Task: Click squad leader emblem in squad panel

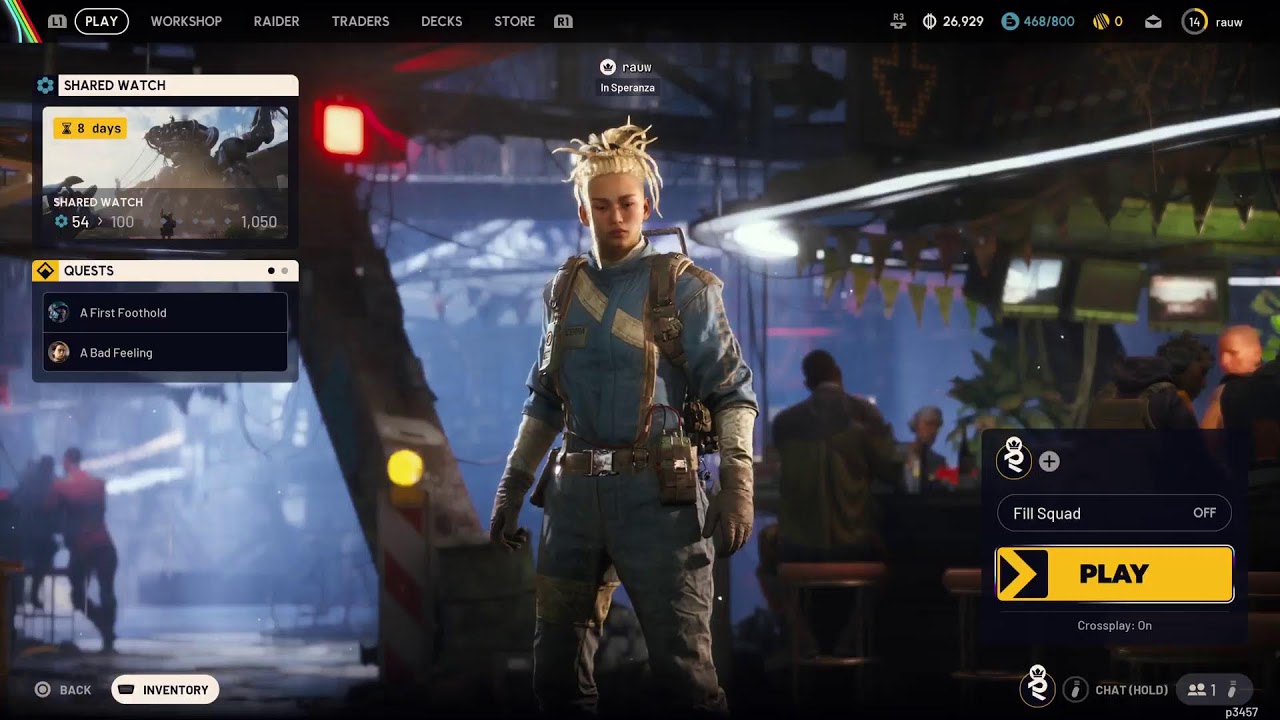Action: (1014, 459)
